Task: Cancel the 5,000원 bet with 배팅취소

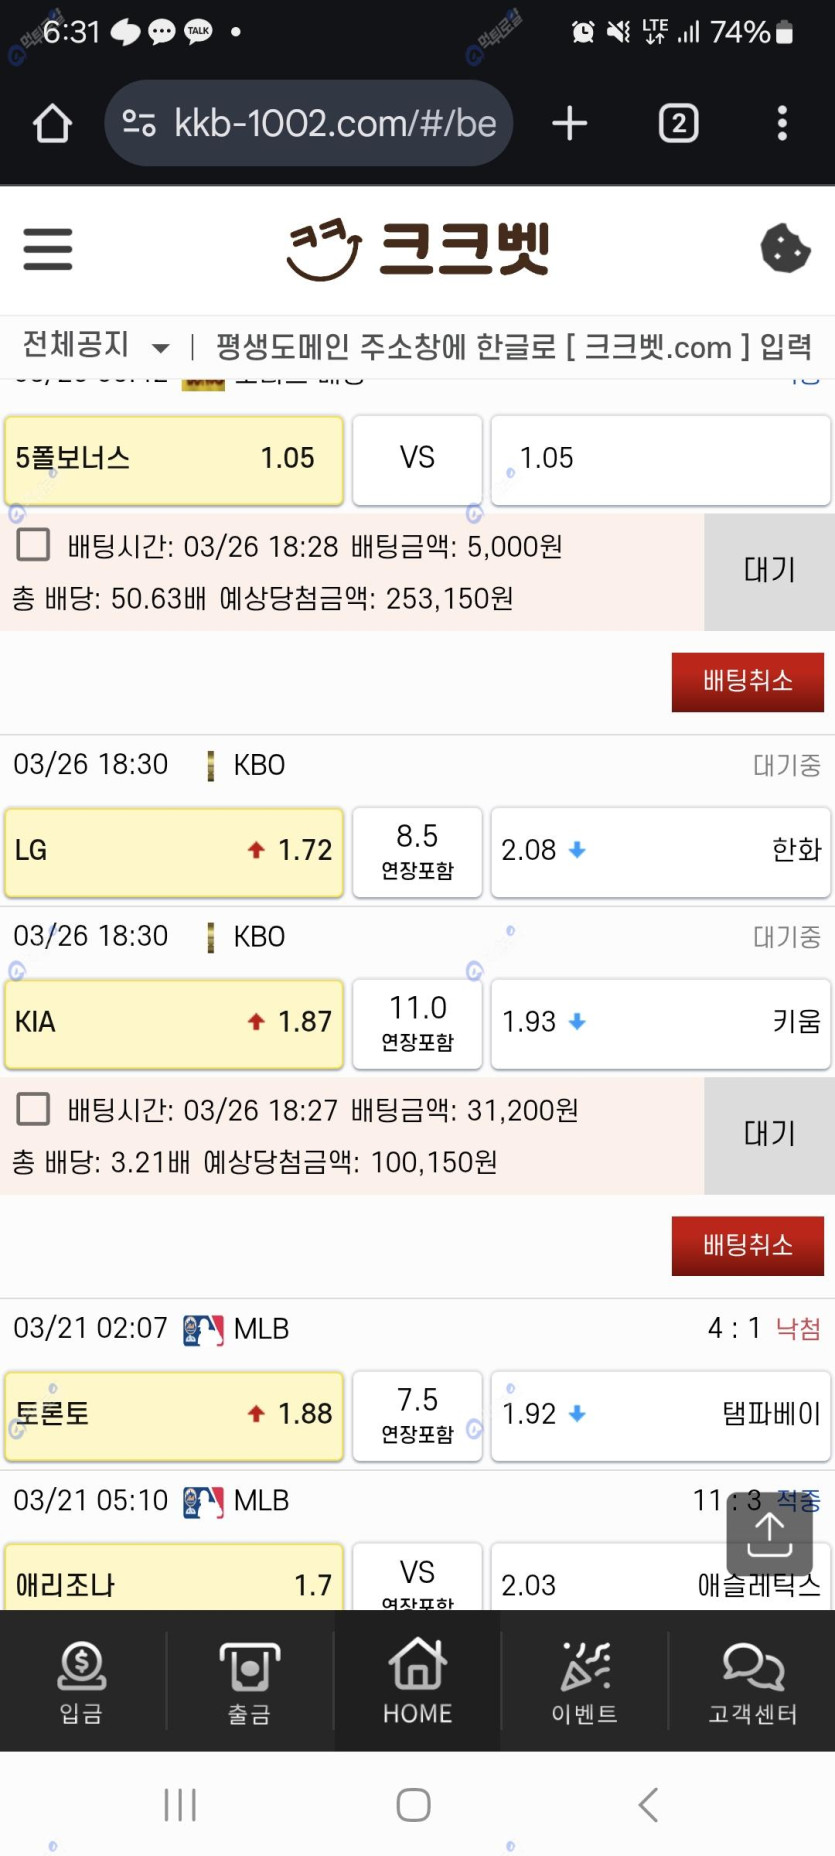Action: pyautogui.click(x=747, y=682)
